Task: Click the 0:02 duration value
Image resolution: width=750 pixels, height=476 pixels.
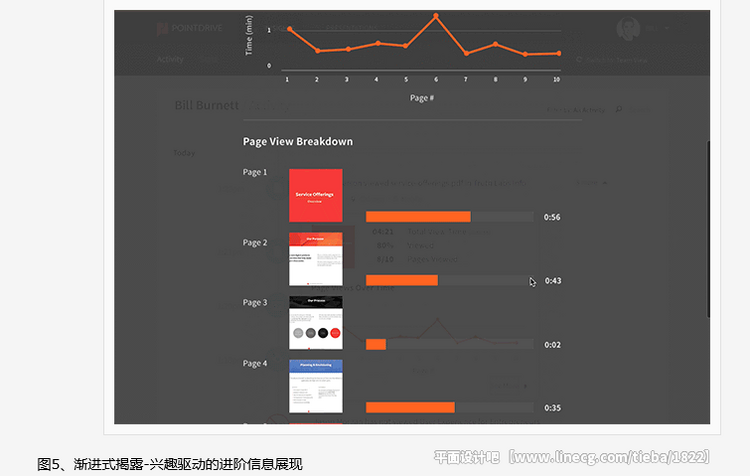Action: click(x=552, y=345)
